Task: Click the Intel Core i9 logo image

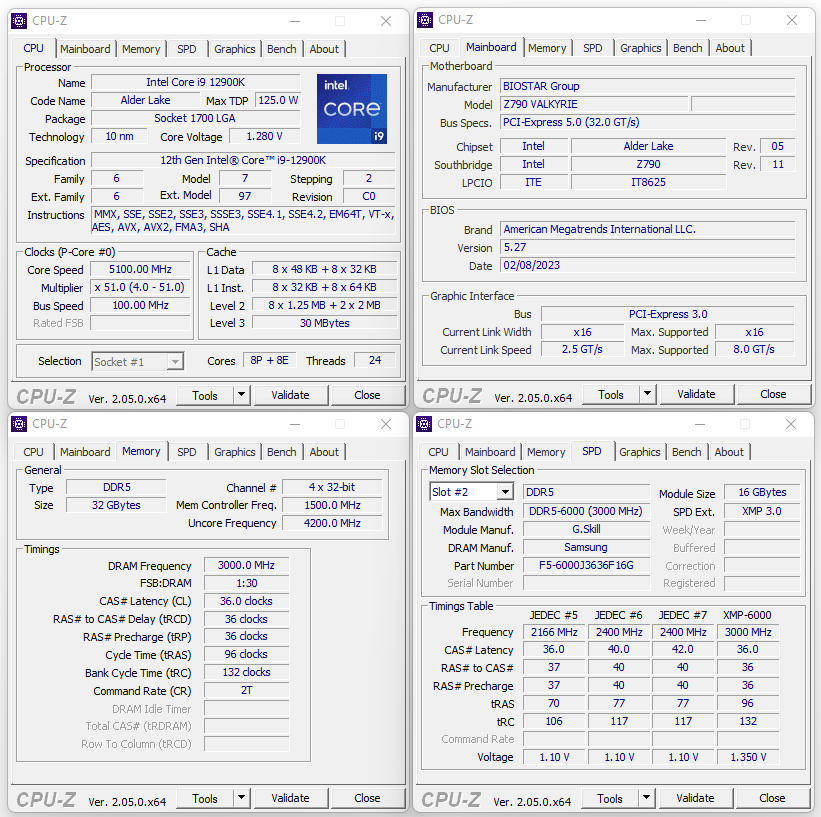Action: [x=352, y=109]
